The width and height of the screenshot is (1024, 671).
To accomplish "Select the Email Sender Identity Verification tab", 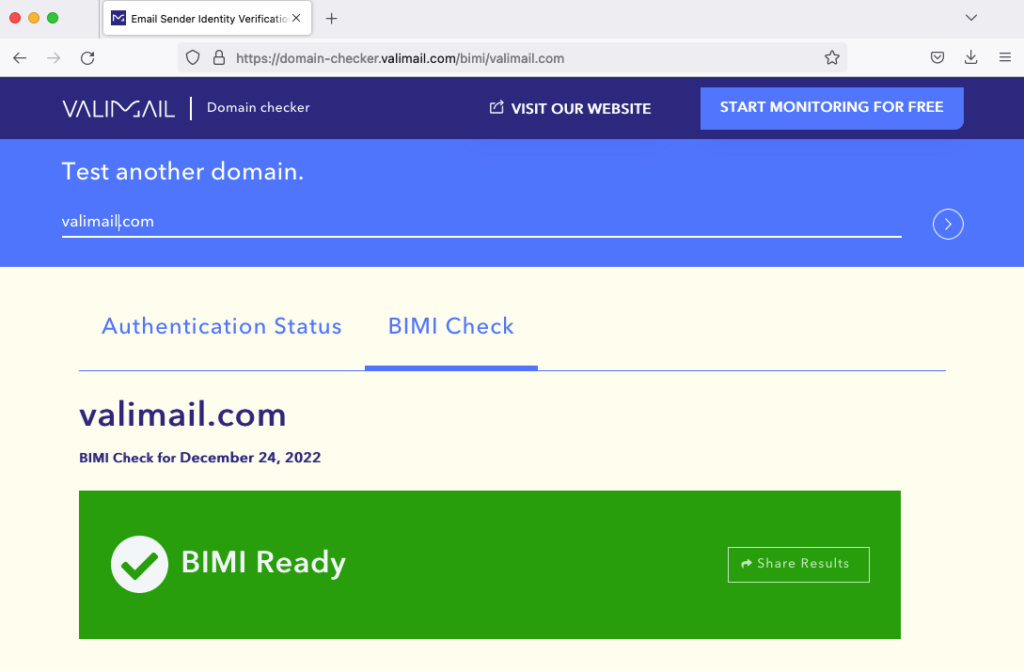I will [x=207, y=18].
